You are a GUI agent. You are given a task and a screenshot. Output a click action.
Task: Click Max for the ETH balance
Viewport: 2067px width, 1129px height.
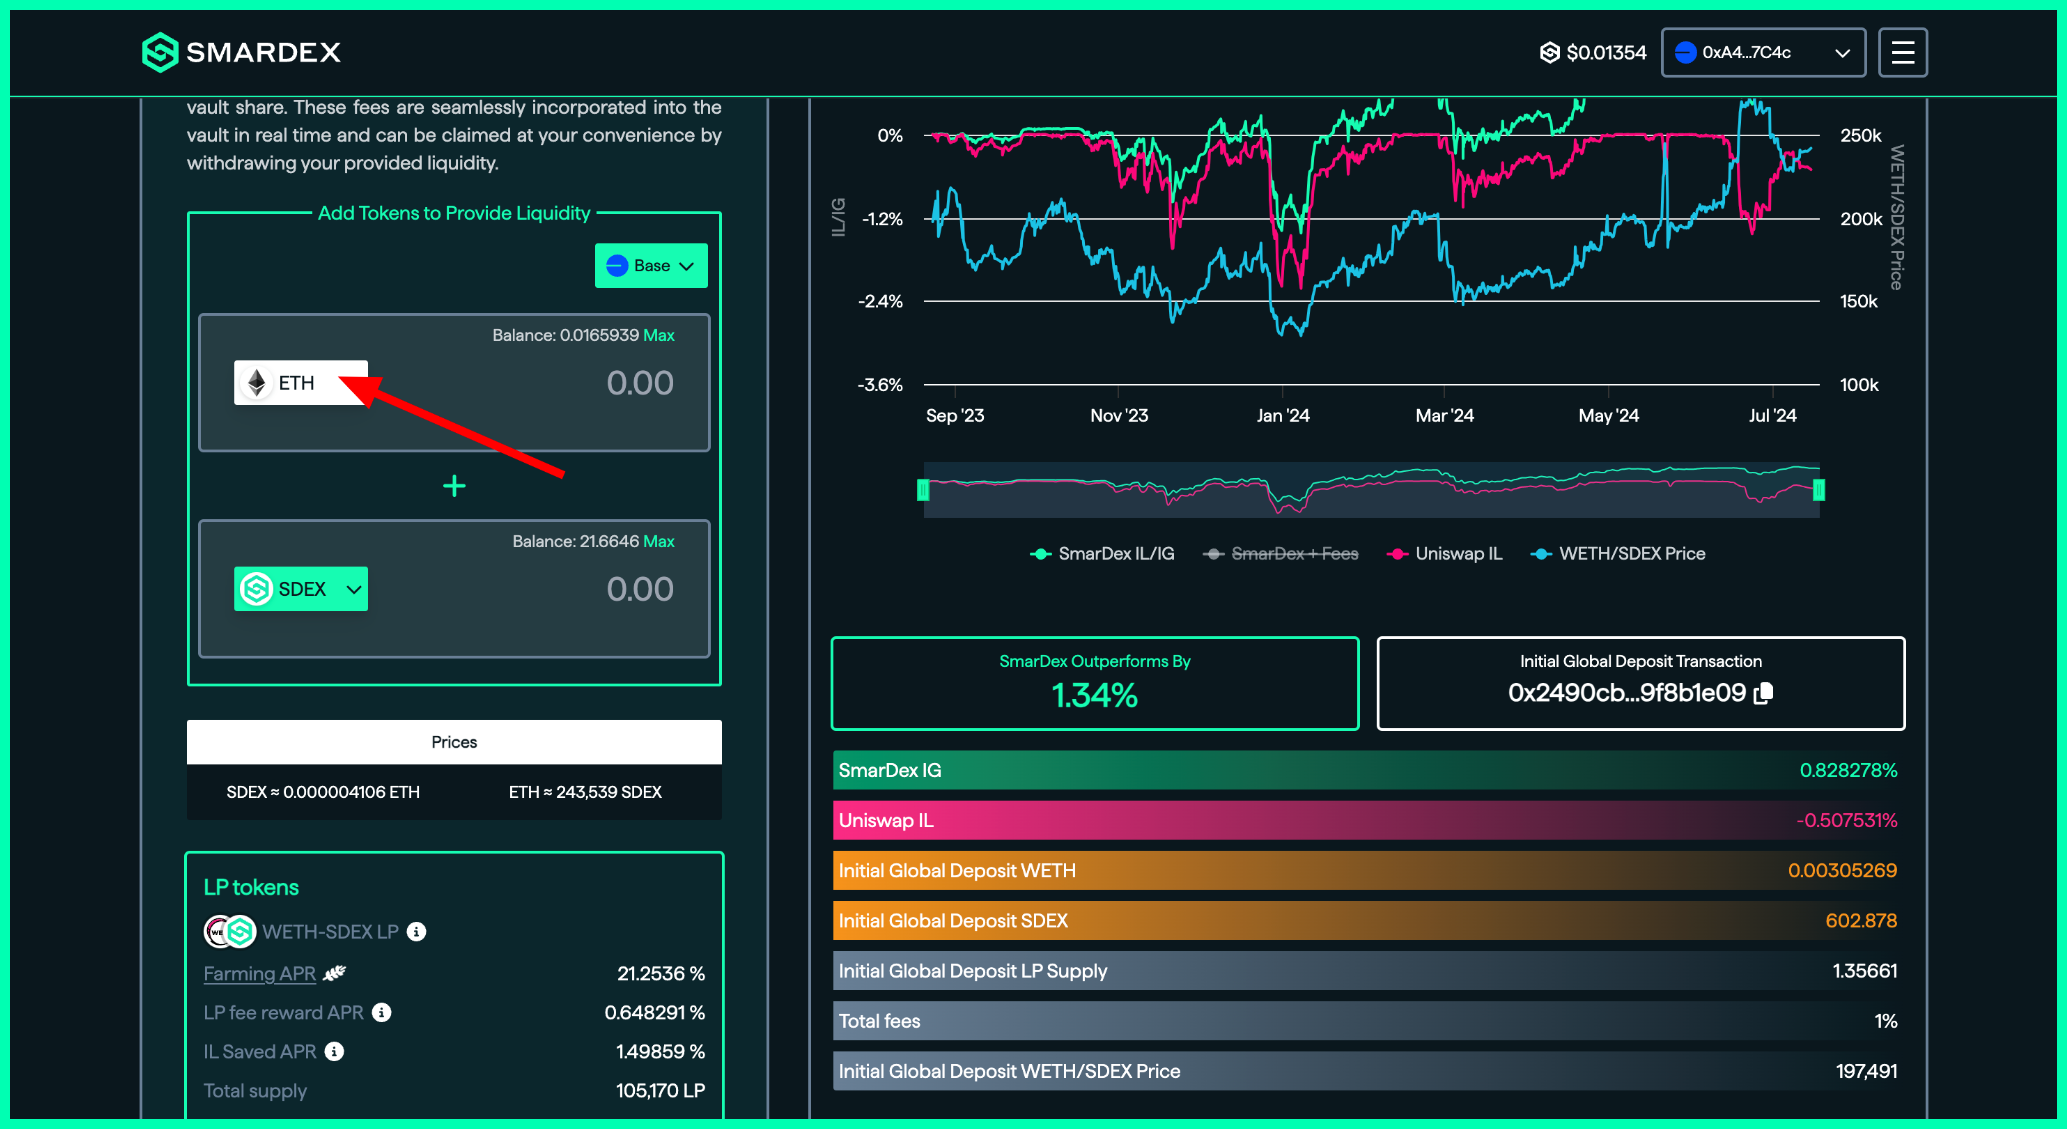click(x=659, y=335)
